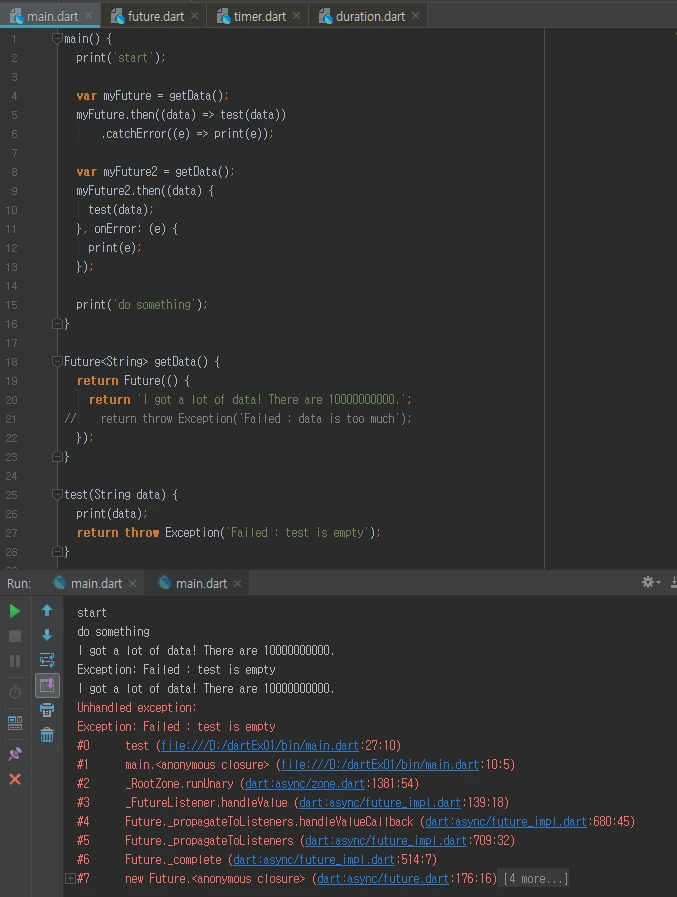This screenshot has height=897, width=677.
Task: Click the dart file icon on future.dart tab
Action: (118, 17)
